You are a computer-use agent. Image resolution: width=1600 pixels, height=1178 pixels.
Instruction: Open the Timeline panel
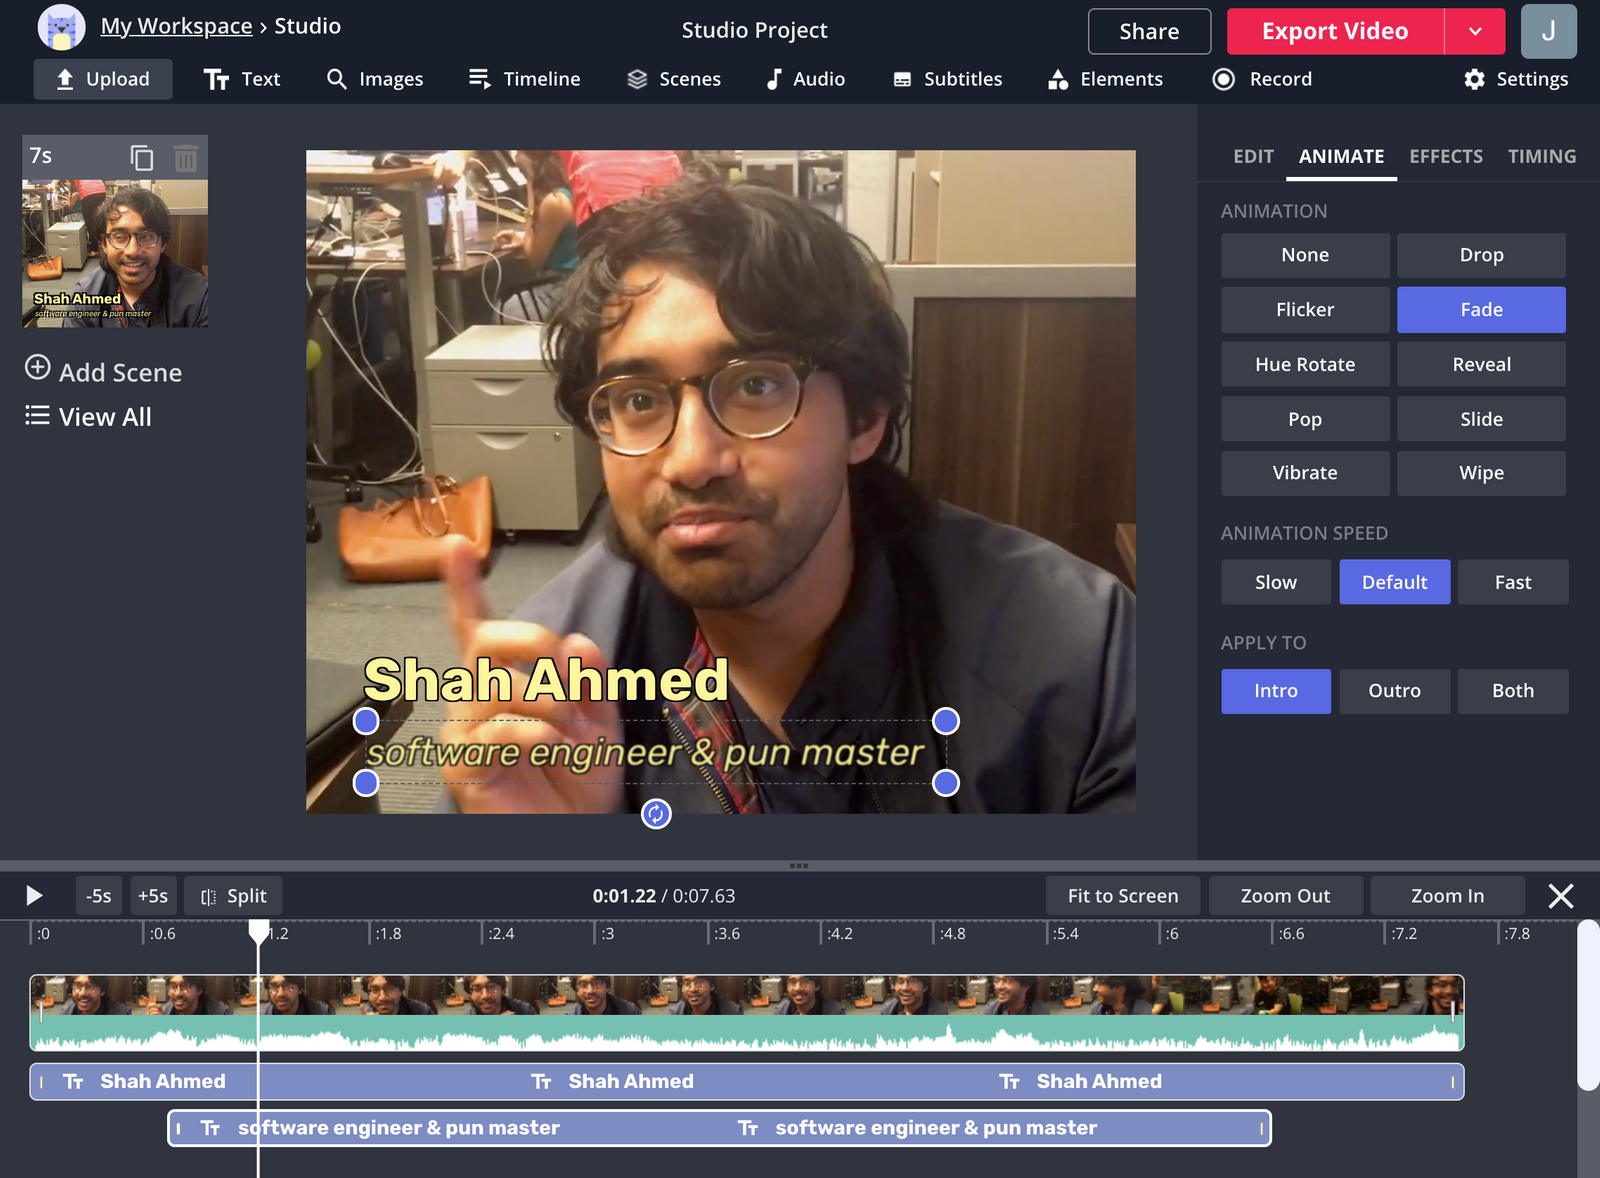524,79
